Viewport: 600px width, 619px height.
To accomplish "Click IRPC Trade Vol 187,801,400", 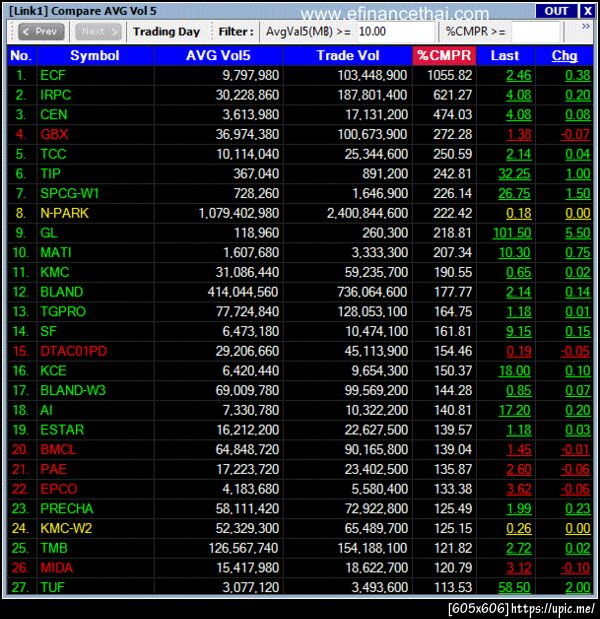I will pos(372,95).
